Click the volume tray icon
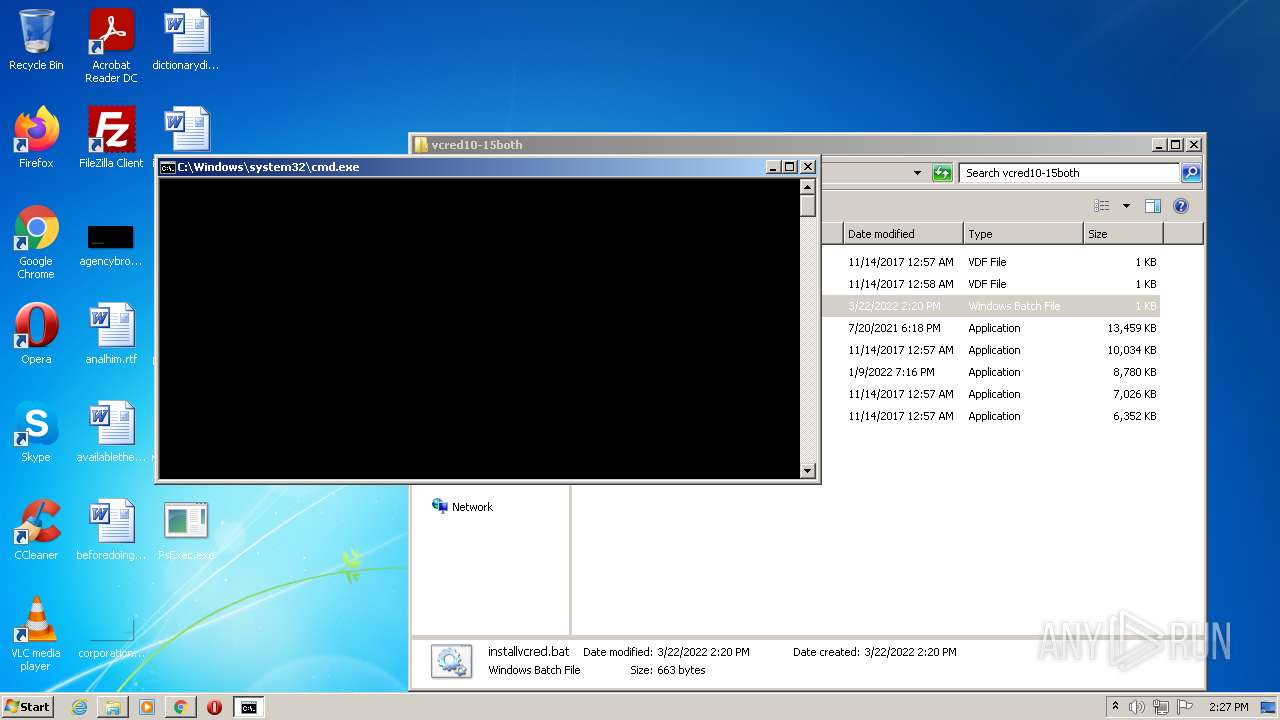 point(1137,707)
